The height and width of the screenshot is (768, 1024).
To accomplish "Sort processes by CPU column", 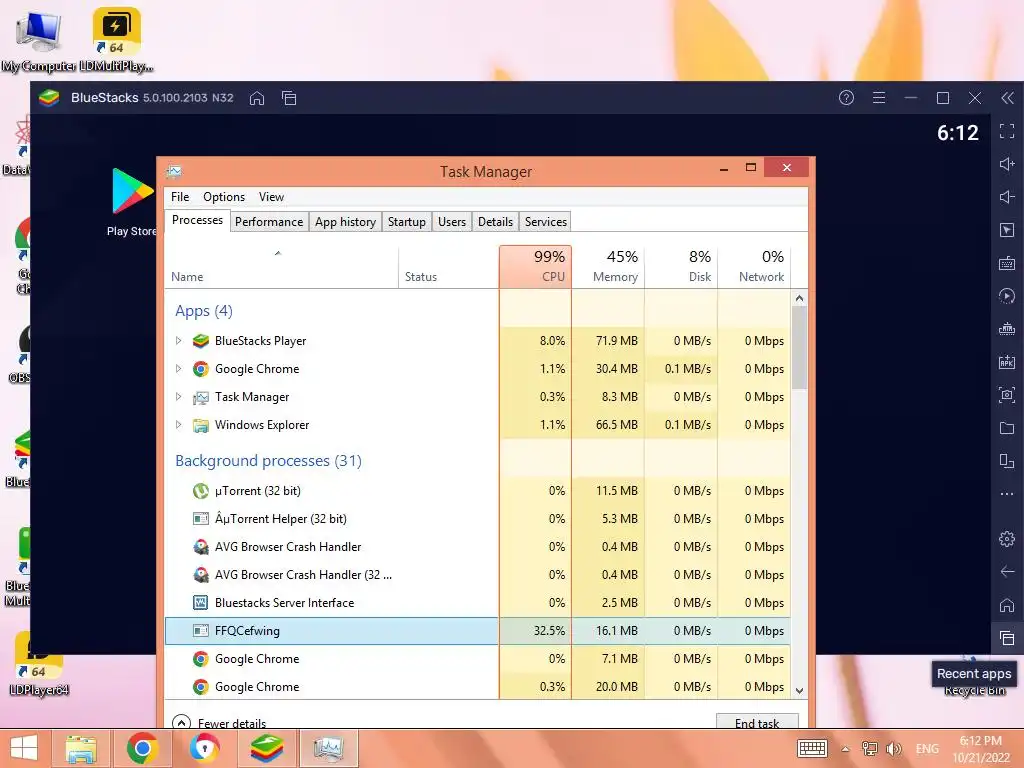I will [x=536, y=266].
